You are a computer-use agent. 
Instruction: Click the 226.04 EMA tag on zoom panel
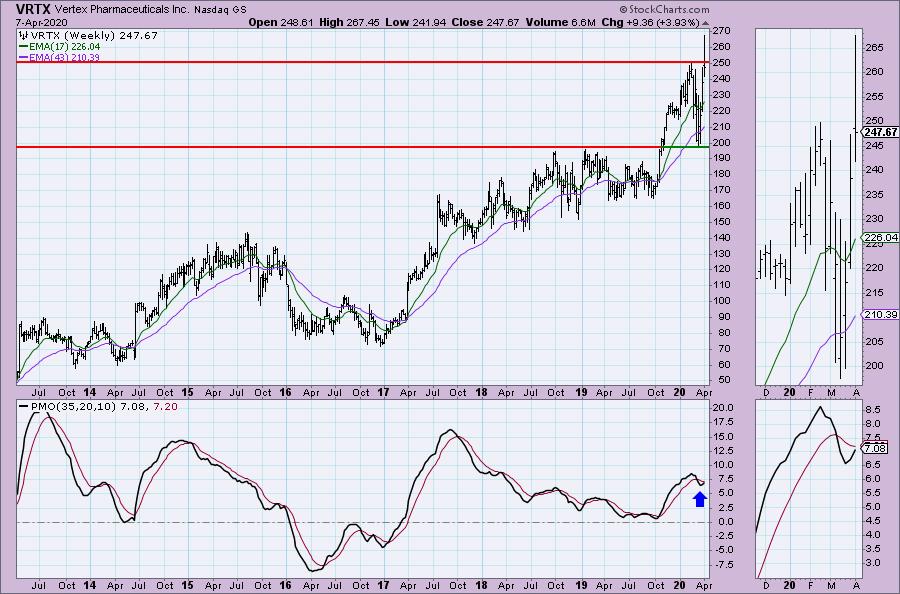click(x=880, y=238)
